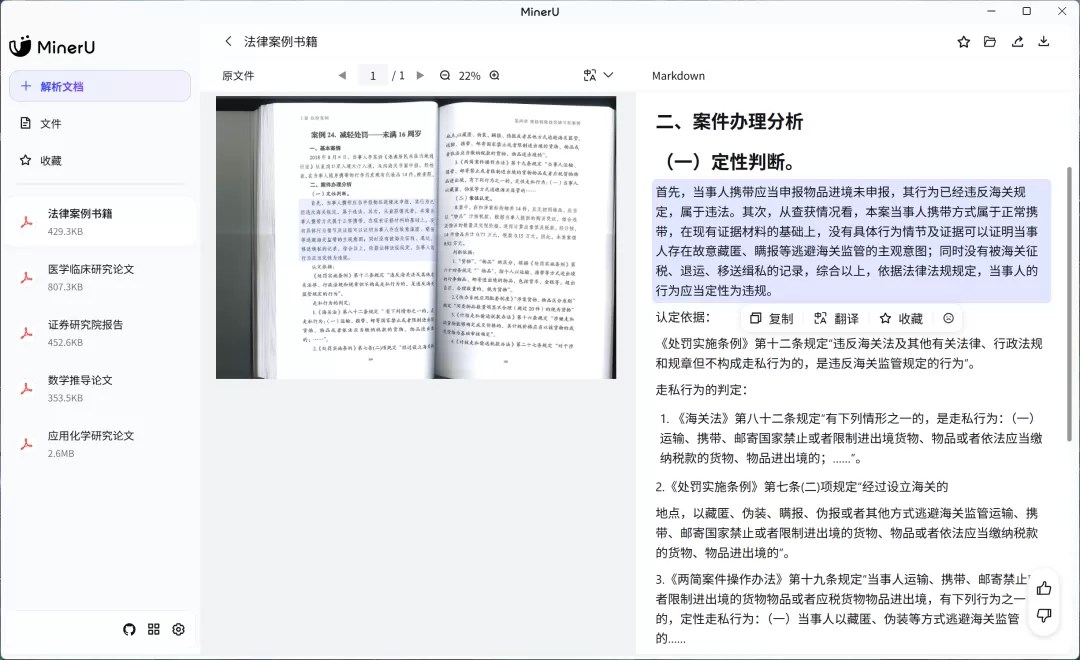This screenshot has height=660, width=1080.
Task: Zoom in the original file preview
Action: (495, 76)
